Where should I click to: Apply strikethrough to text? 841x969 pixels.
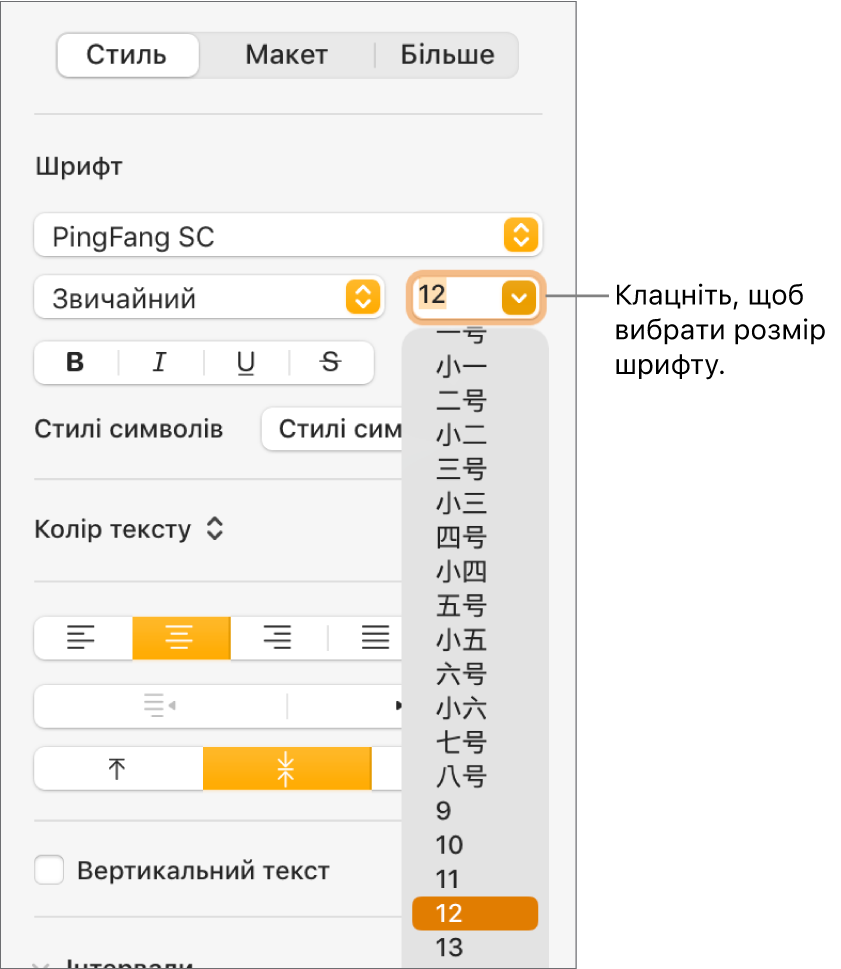(x=331, y=363)
